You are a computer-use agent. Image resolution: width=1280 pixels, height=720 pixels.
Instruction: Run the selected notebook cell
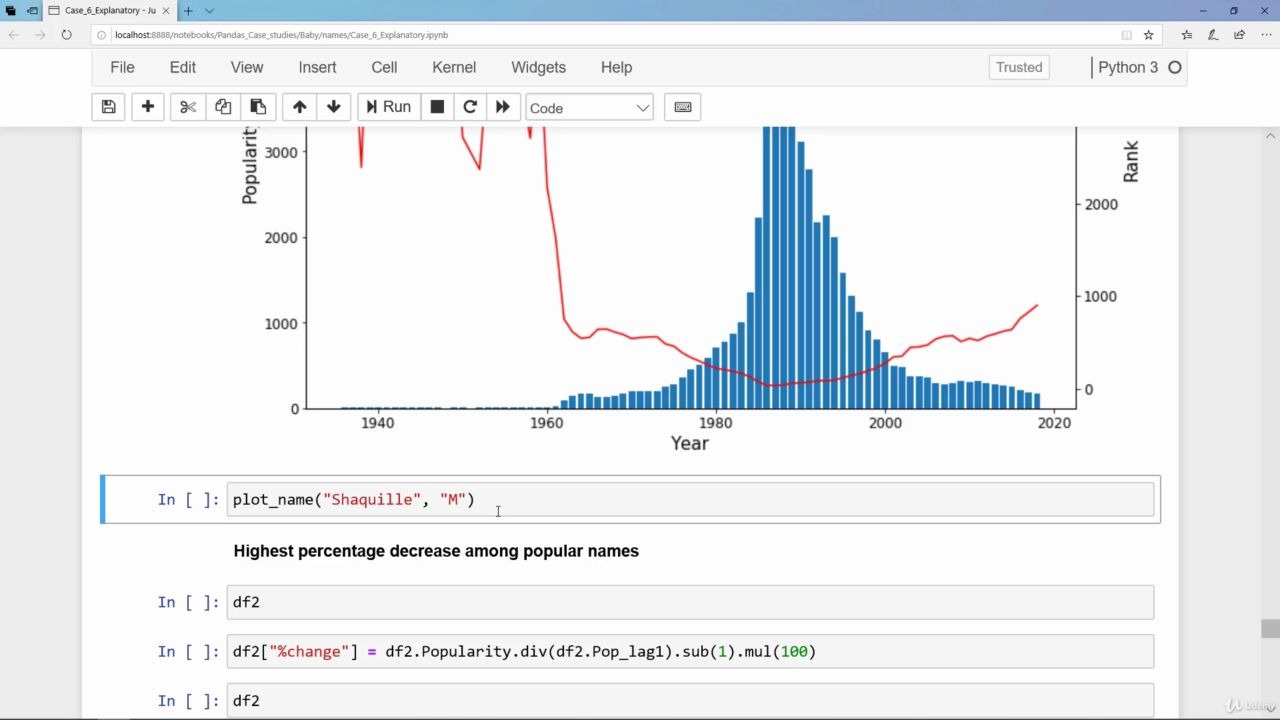[x=388, y=107]
